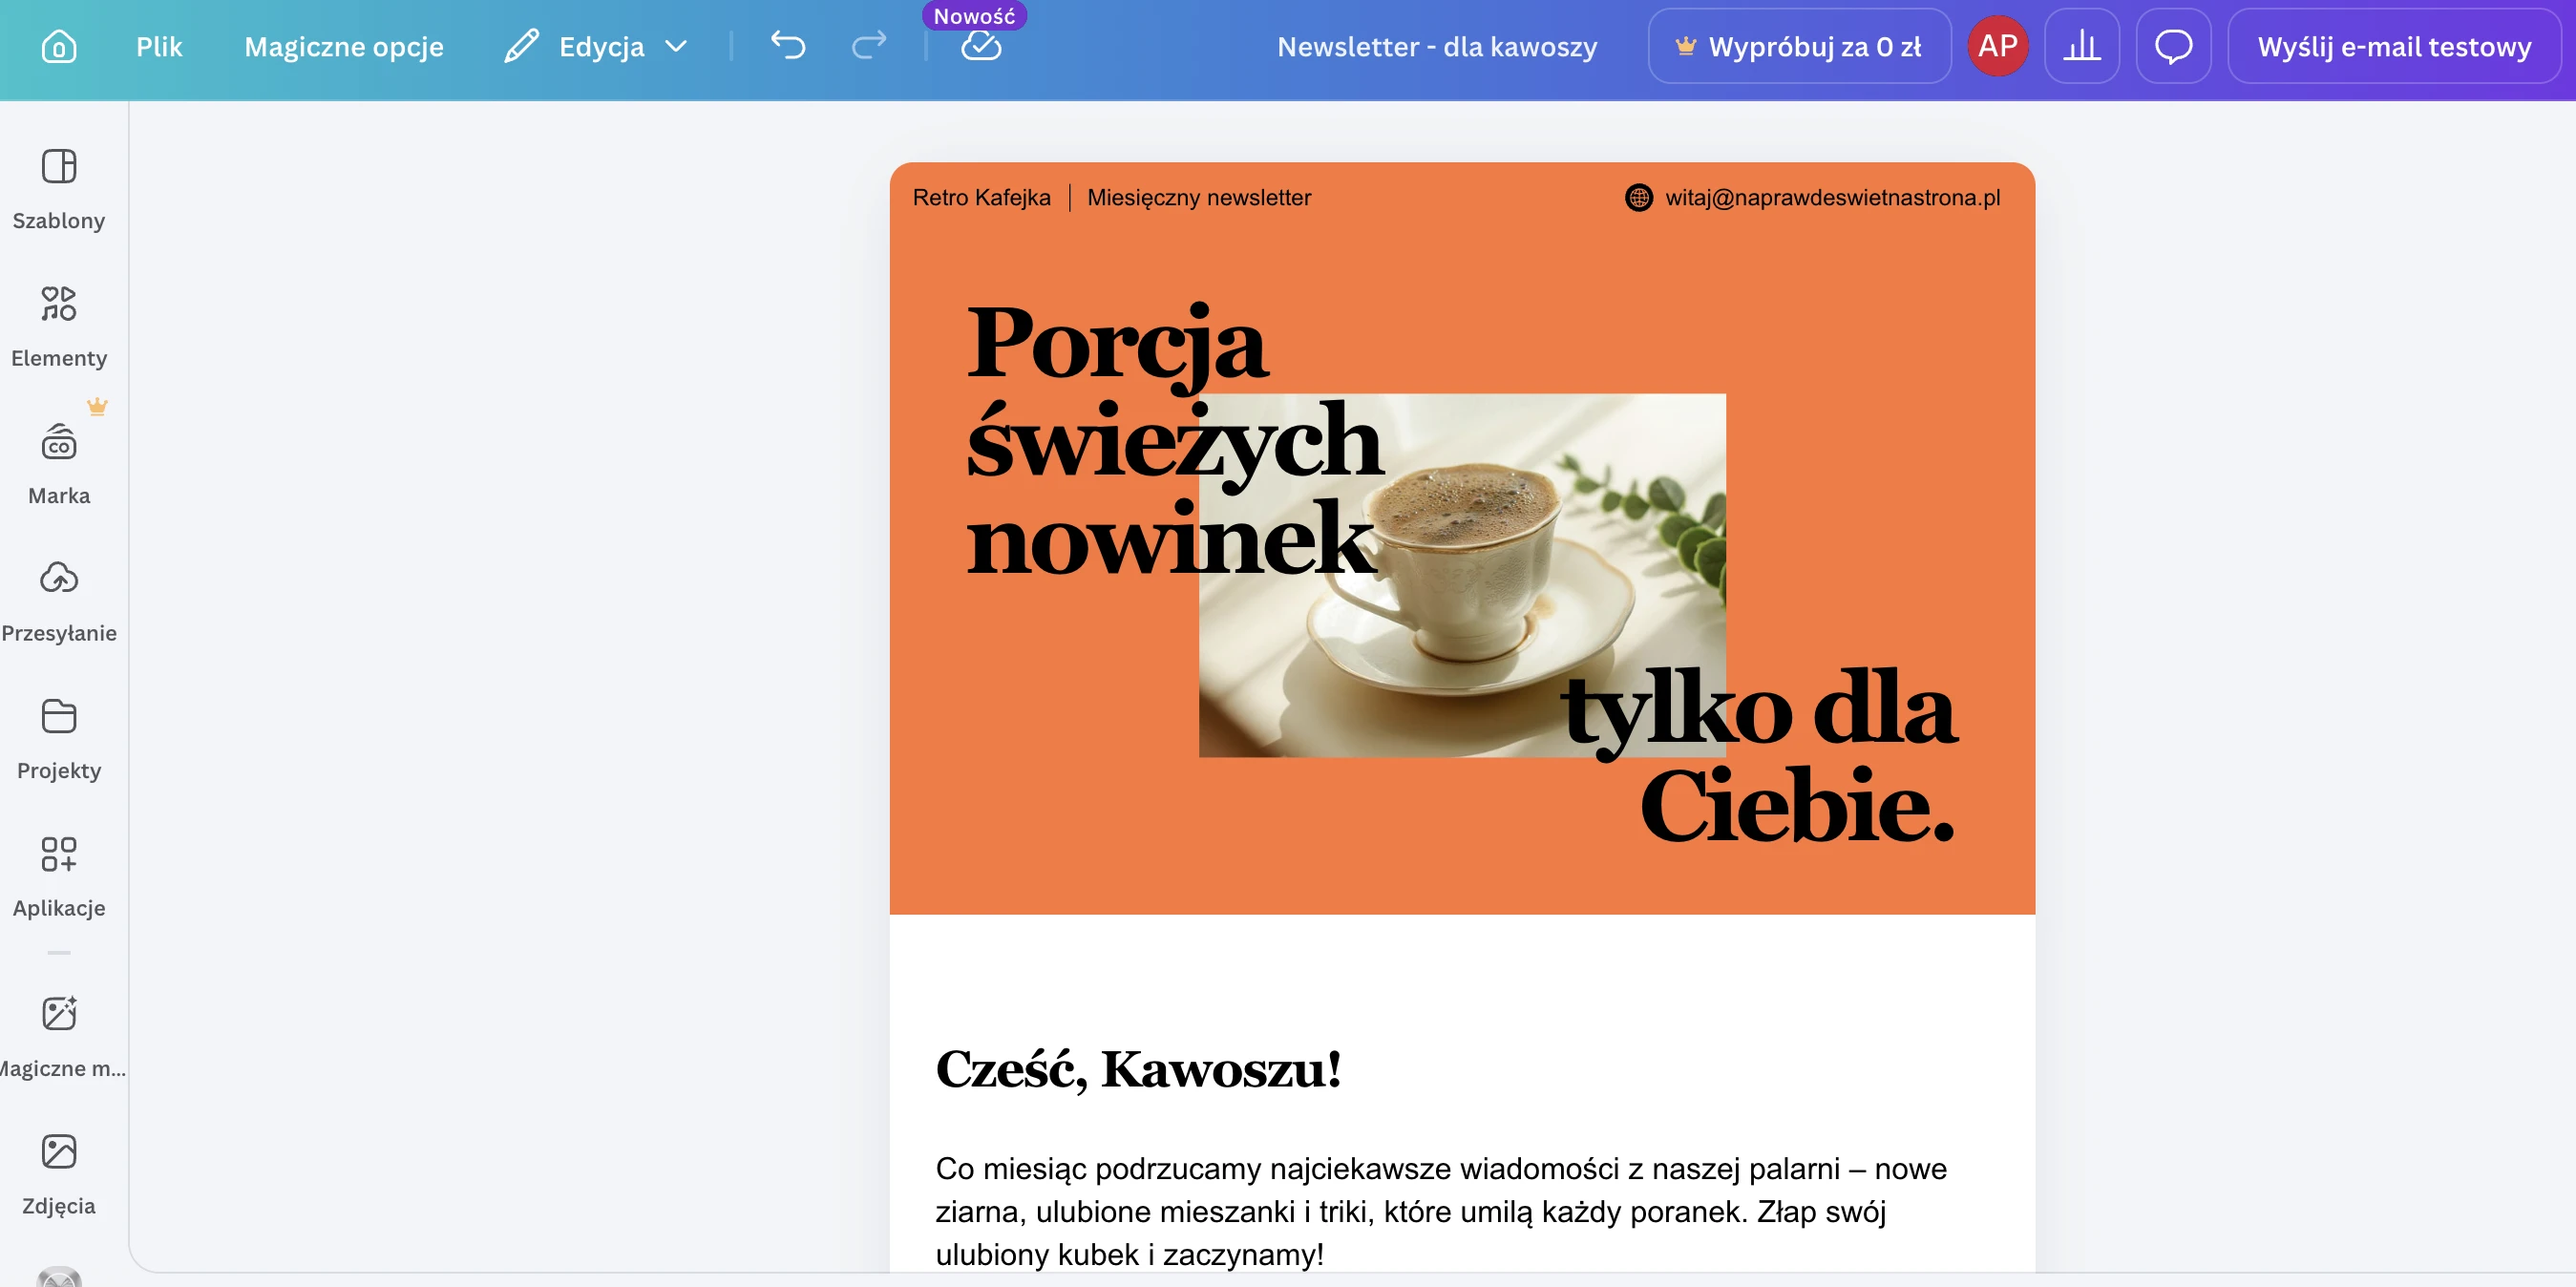The image size is (2576, 1287).
Task: Open the Edycja mode dropdown
Action: click(597, 46)
